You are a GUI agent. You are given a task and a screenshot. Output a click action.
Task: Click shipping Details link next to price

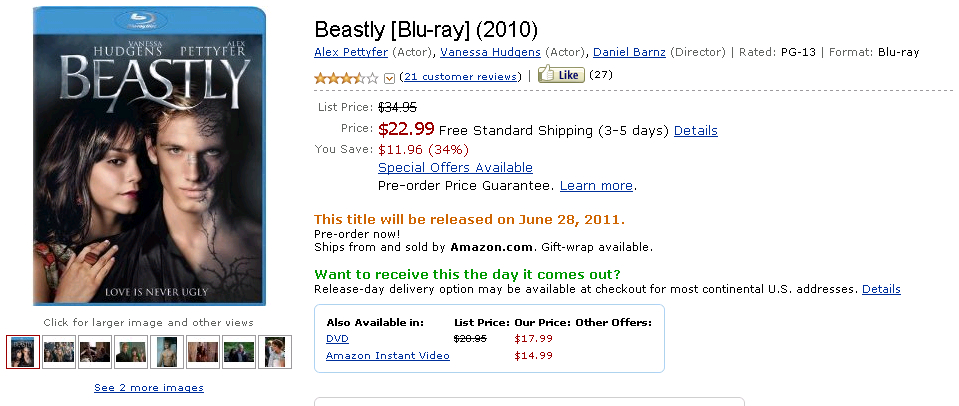pos(695,130)
